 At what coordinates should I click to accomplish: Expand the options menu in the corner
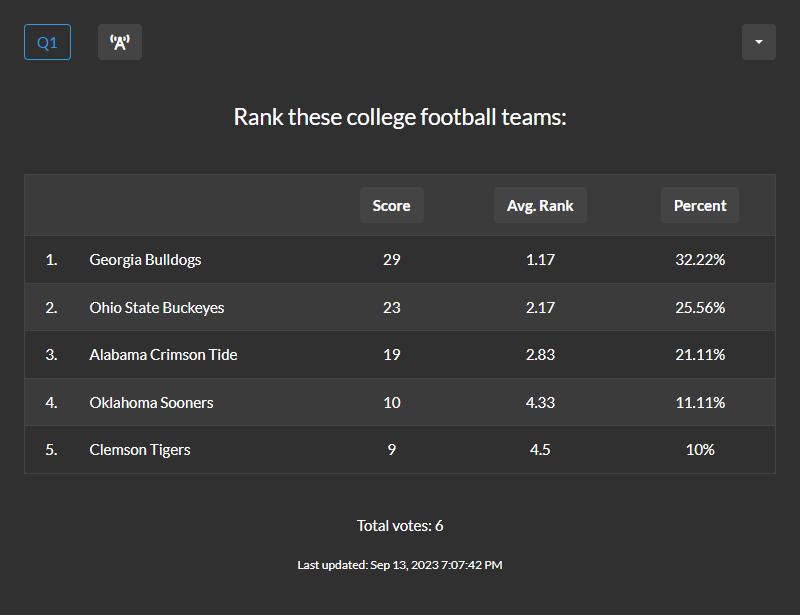pyautogui.click(x=759, y=42)
